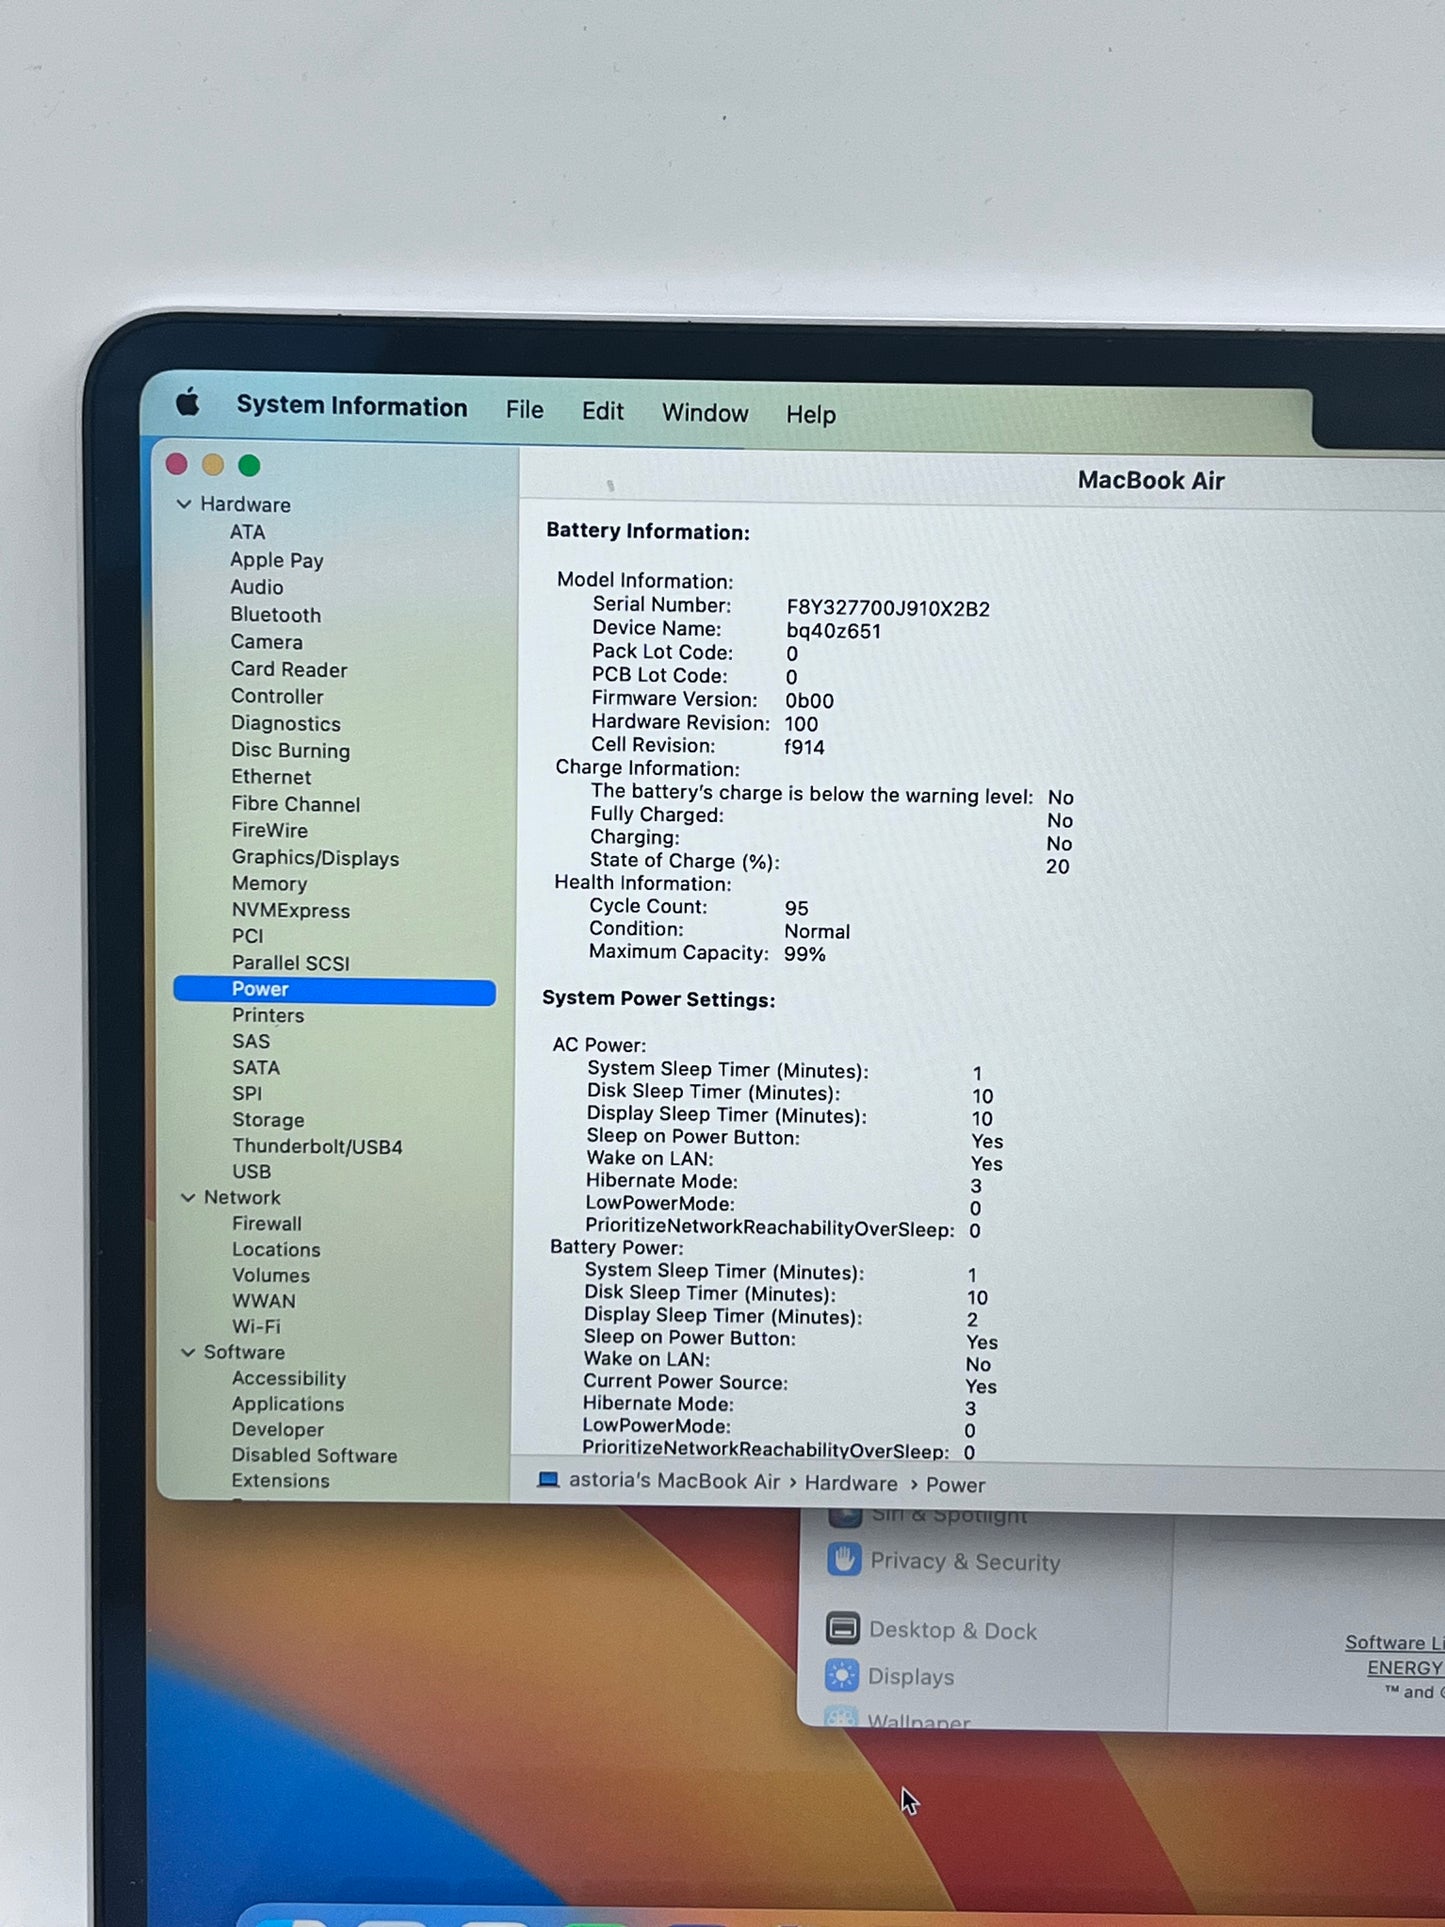Select SAS in the sidebar
This screenshot has width=1445, height=1927.
[251, 1041]
